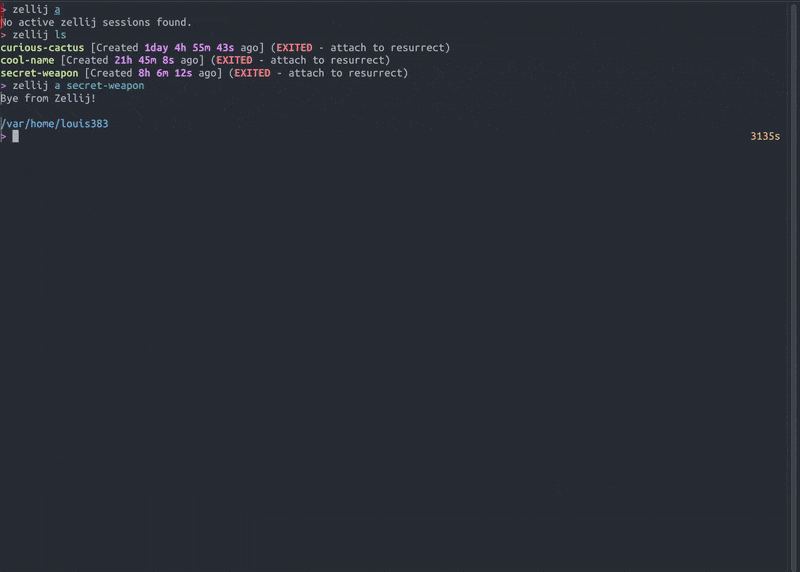The height and width of the screenshot is (572, 800).
Task: Click the /var/home/louis383 path
Action: 55,123
